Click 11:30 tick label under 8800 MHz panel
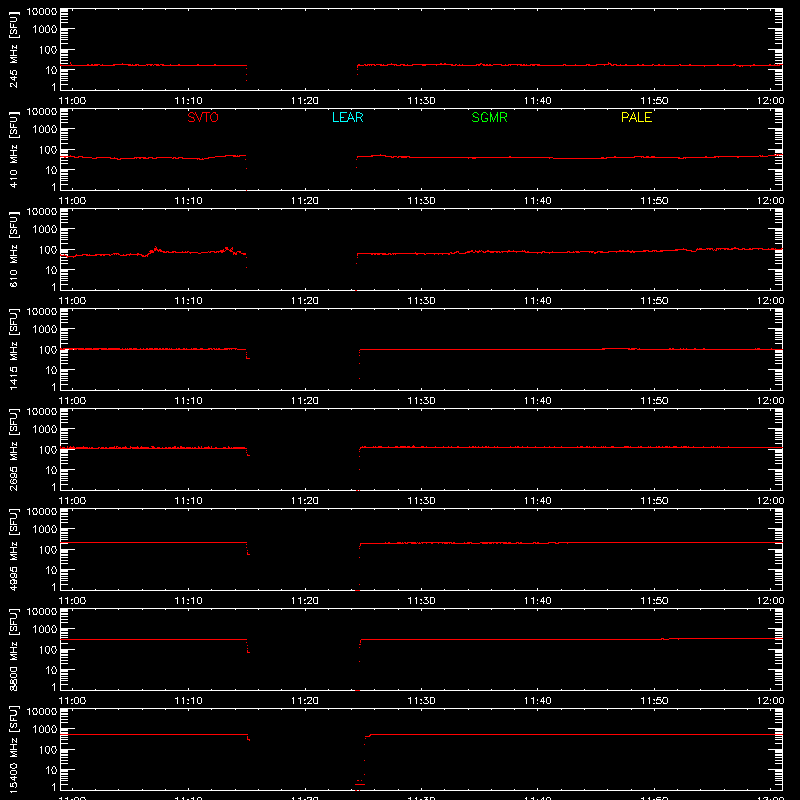The image size is (800, 800). pos(421,701)
